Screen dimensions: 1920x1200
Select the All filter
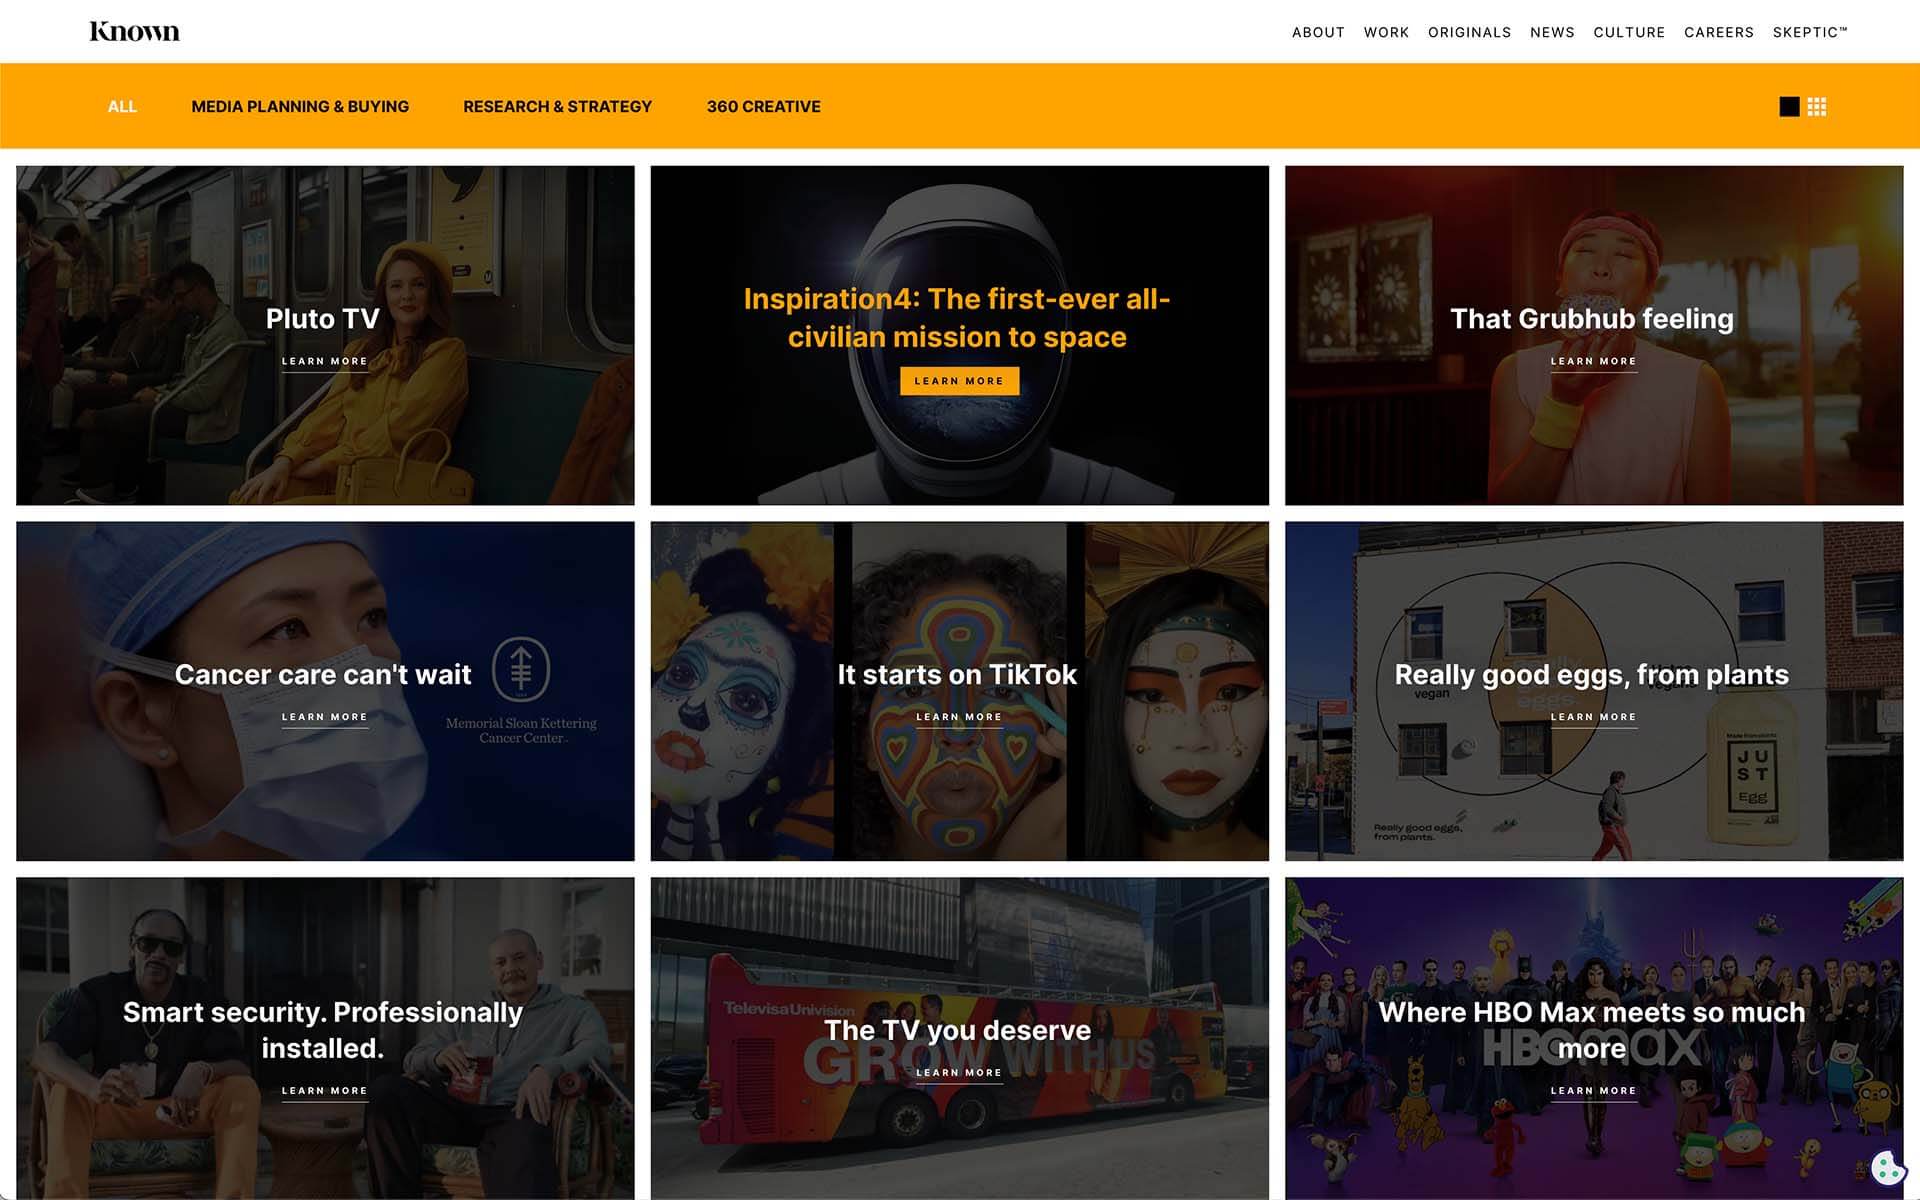[122, 107]
